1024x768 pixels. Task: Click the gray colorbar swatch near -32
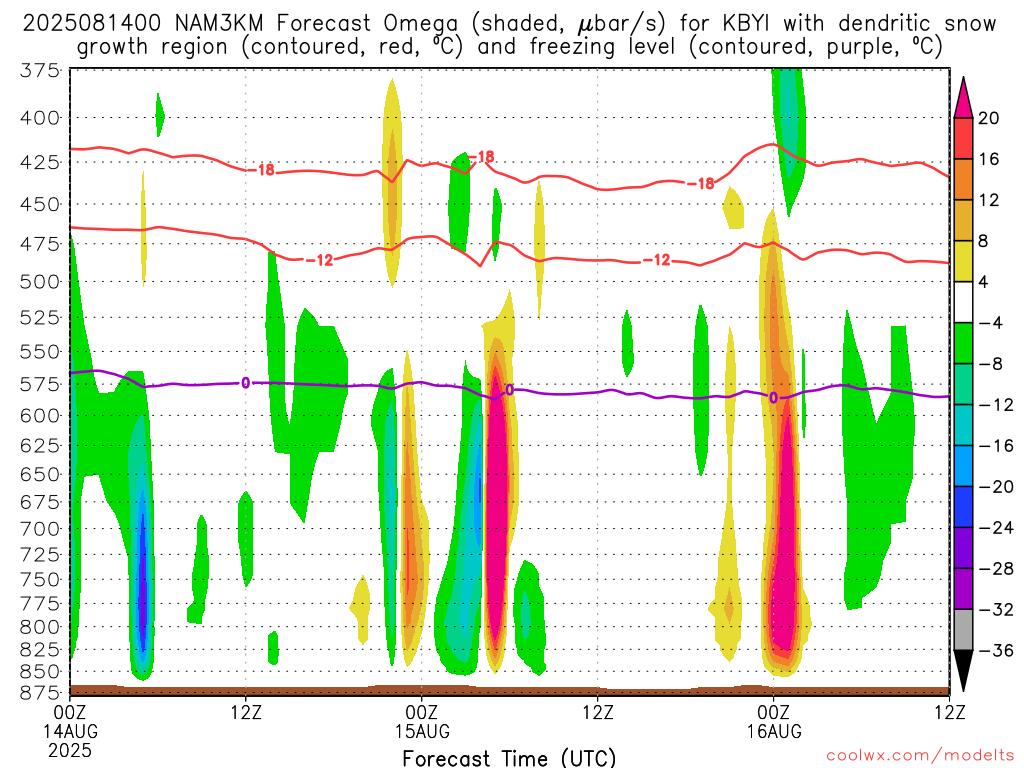[963, 630]
